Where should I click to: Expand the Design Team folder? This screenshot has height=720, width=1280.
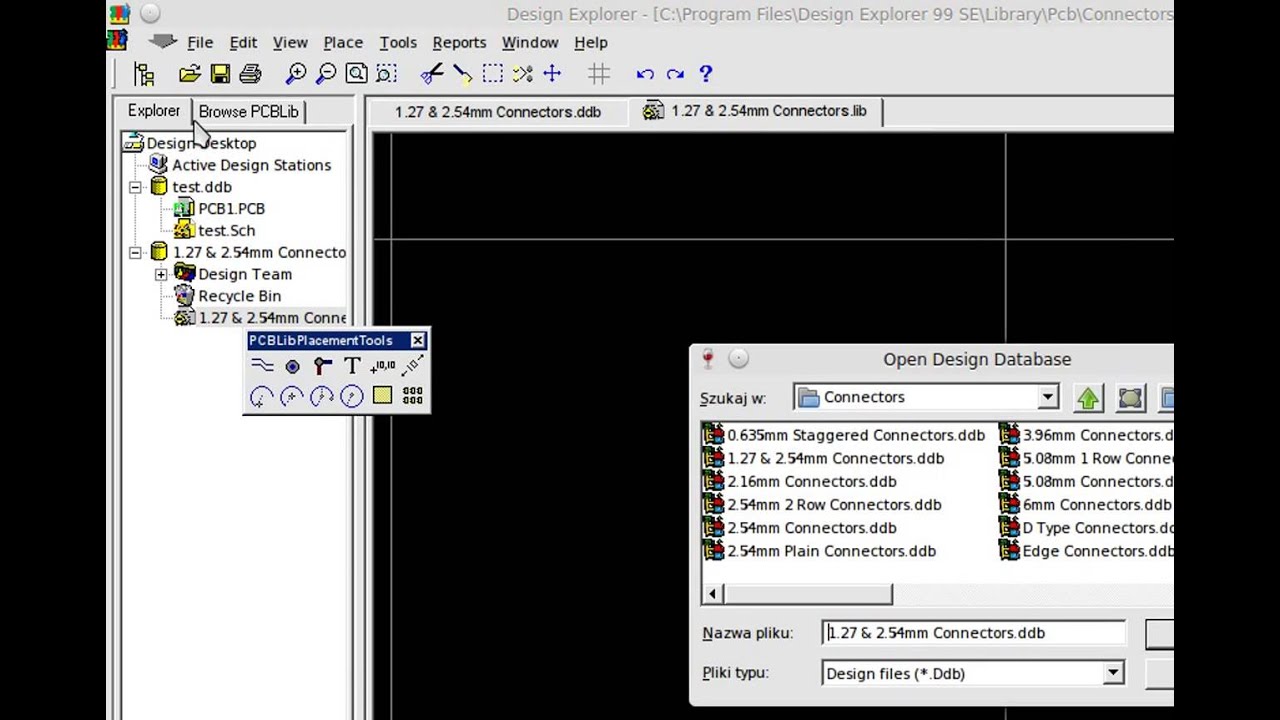tap(161, 274)
